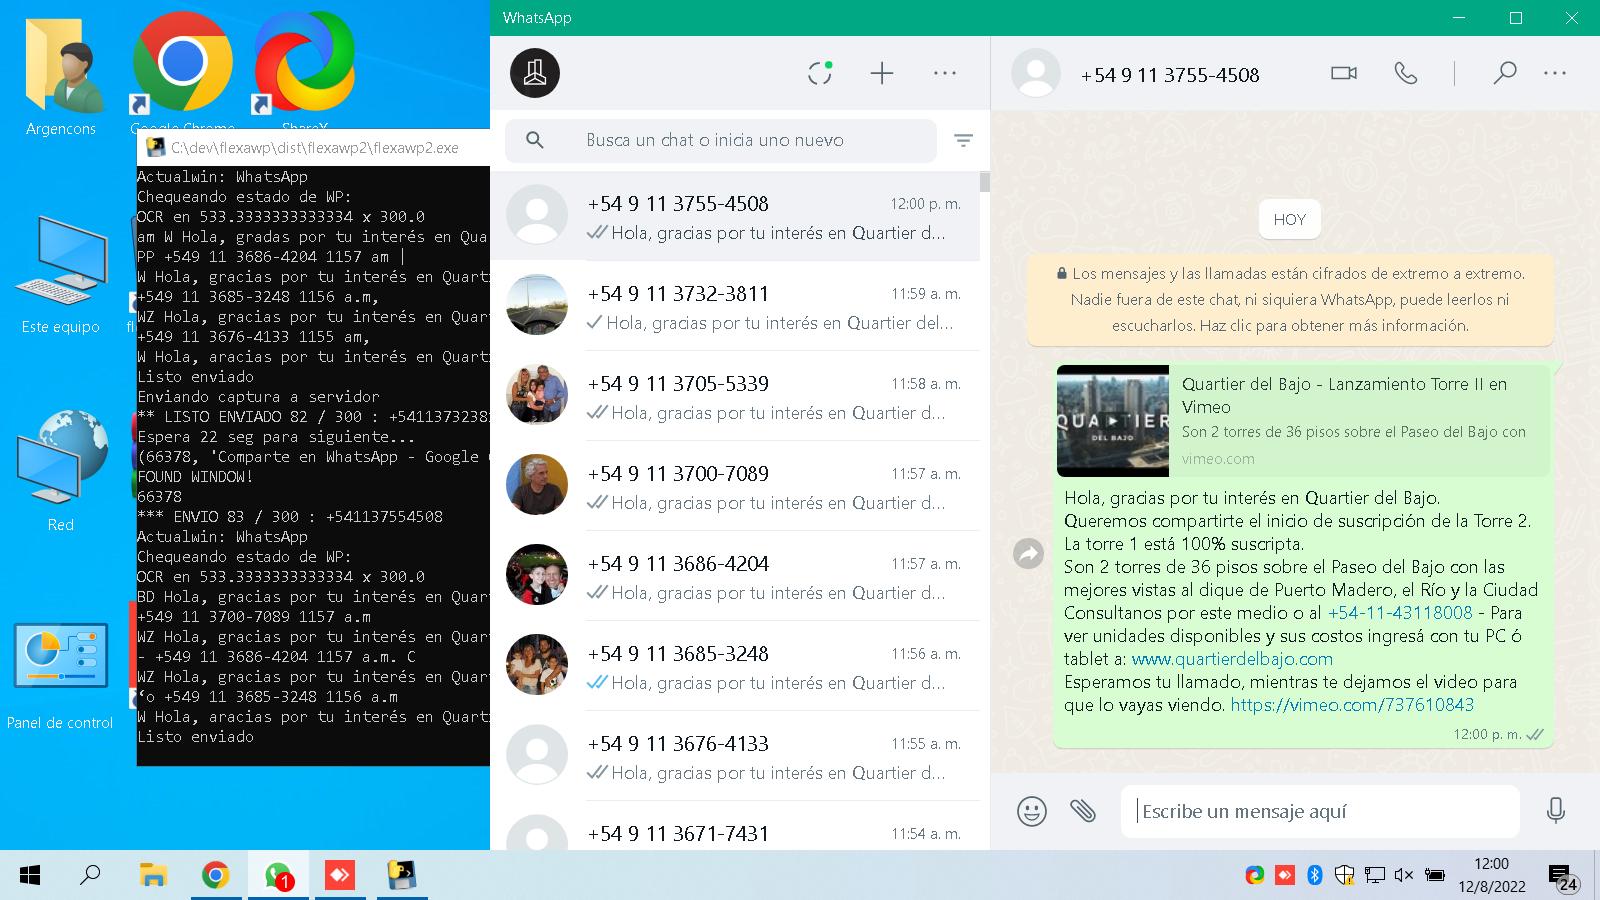Open the chat with +54 9 11 3755-4508
Viewport: 1600px width, 900px height.
(x=735, y=217)
